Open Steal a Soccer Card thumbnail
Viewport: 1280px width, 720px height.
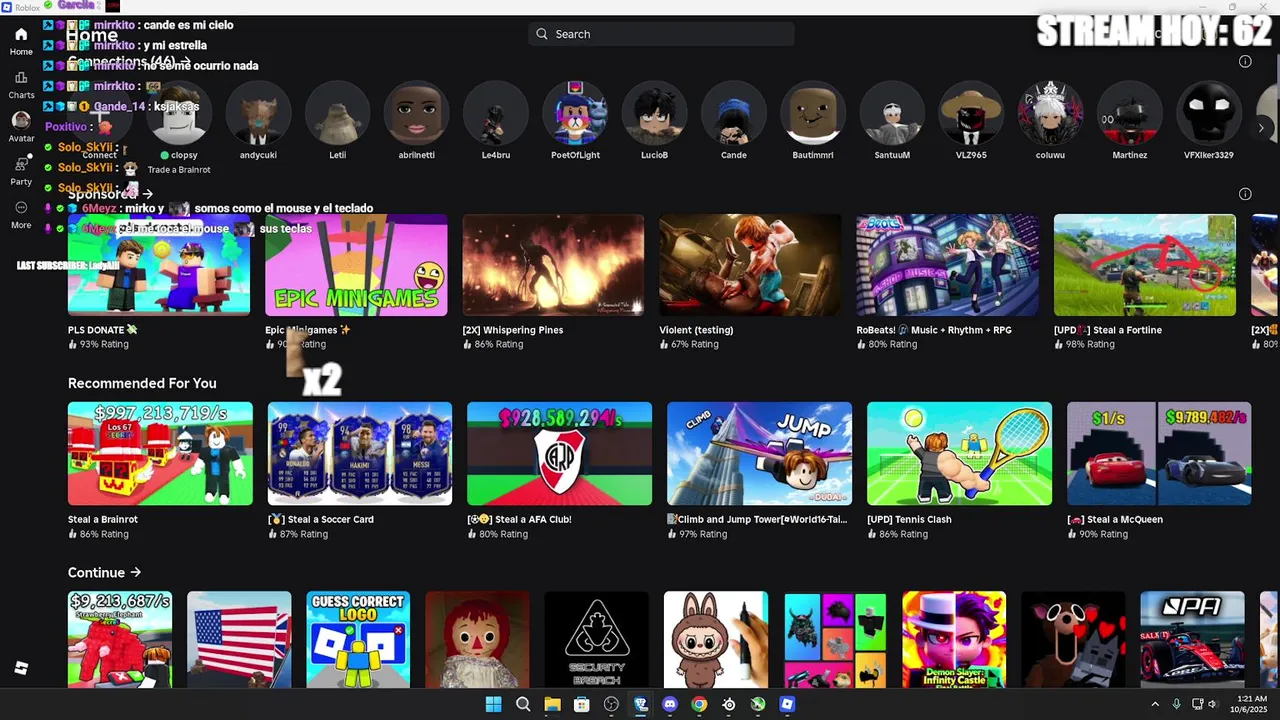pos(360,454)
